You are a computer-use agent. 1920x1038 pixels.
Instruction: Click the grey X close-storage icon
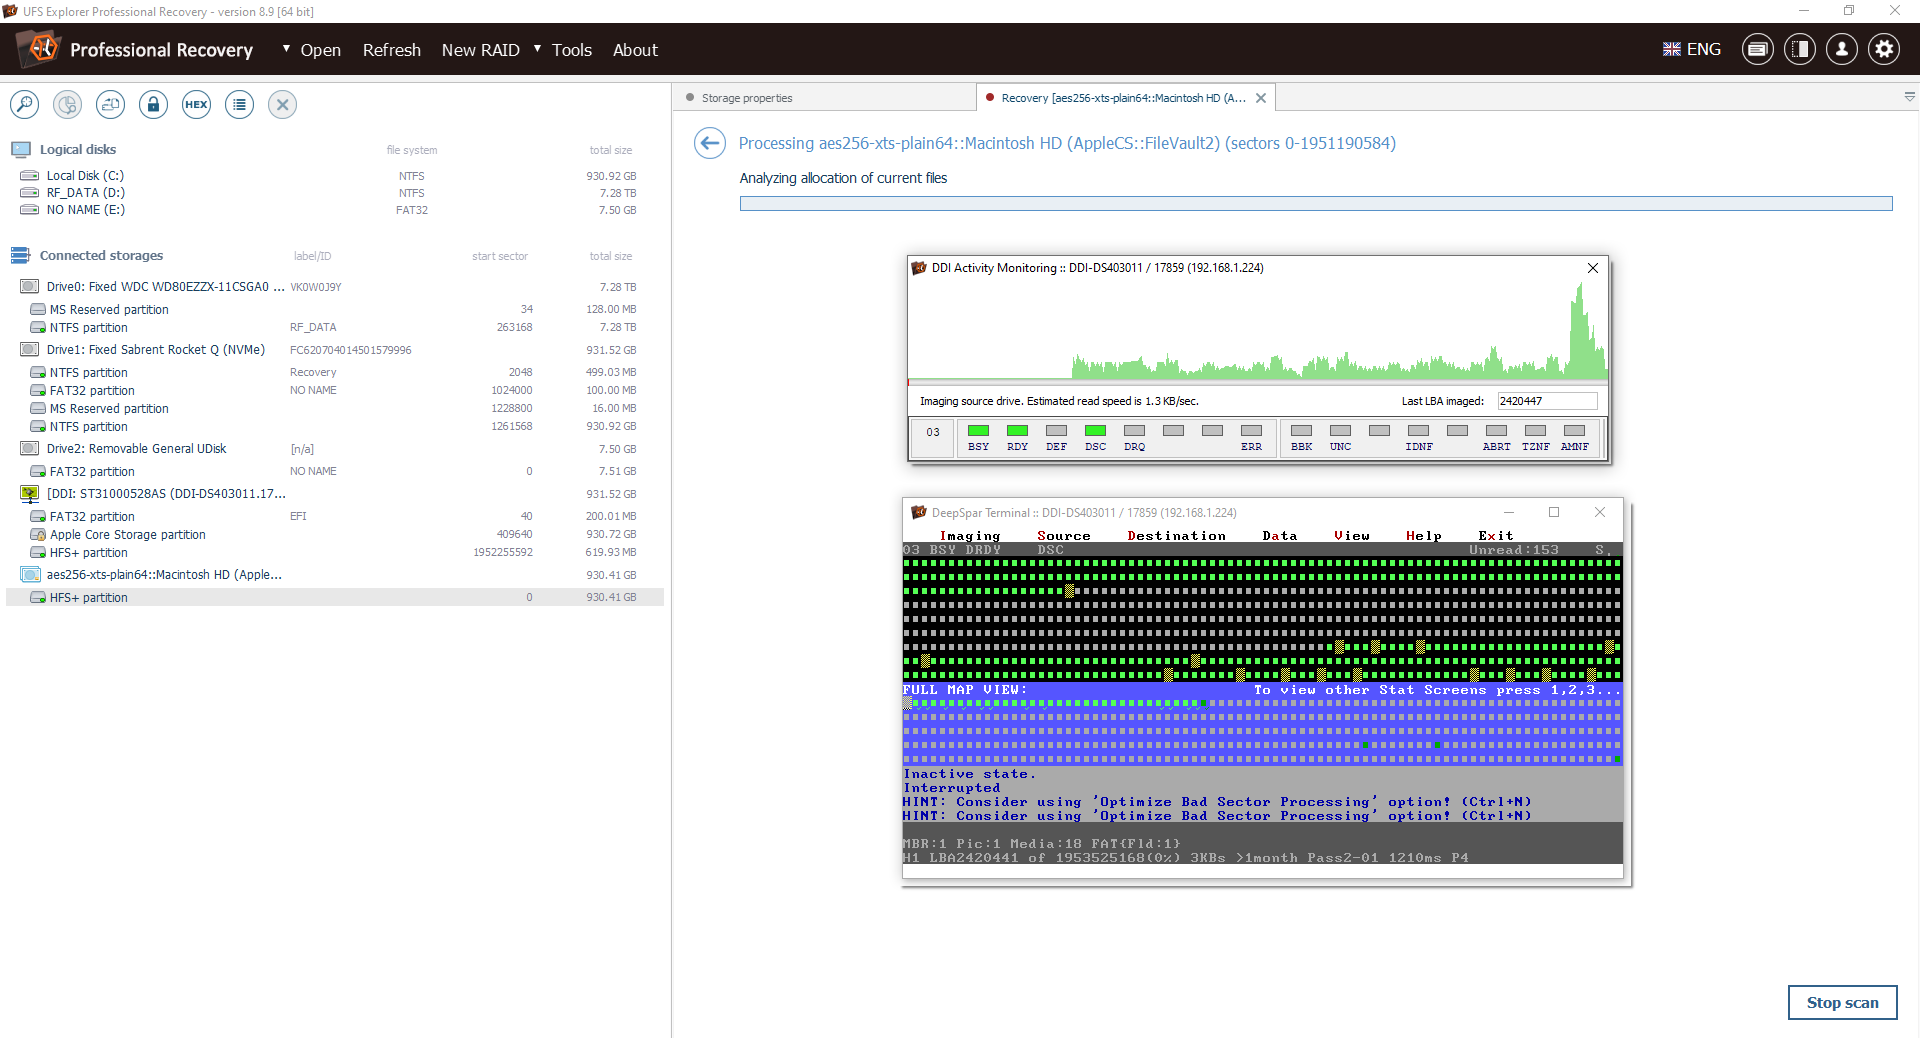pos(282,104)
